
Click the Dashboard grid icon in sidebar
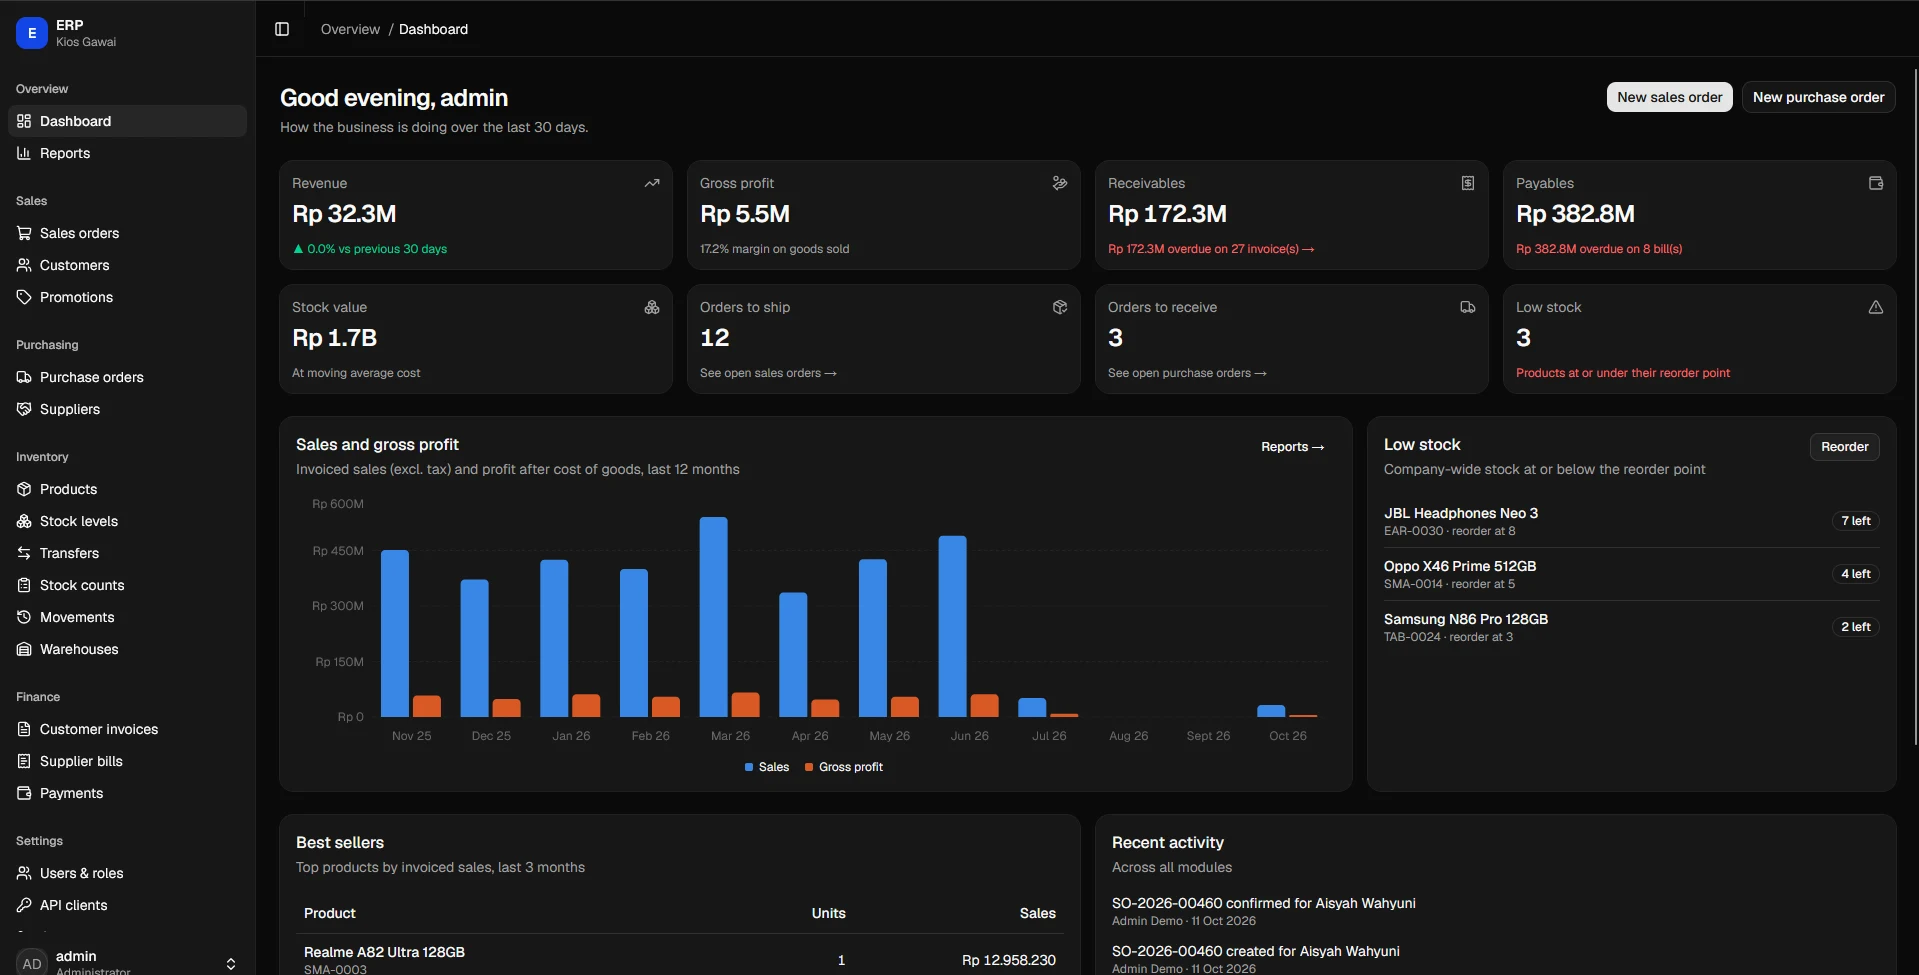(x=24, y=121)
